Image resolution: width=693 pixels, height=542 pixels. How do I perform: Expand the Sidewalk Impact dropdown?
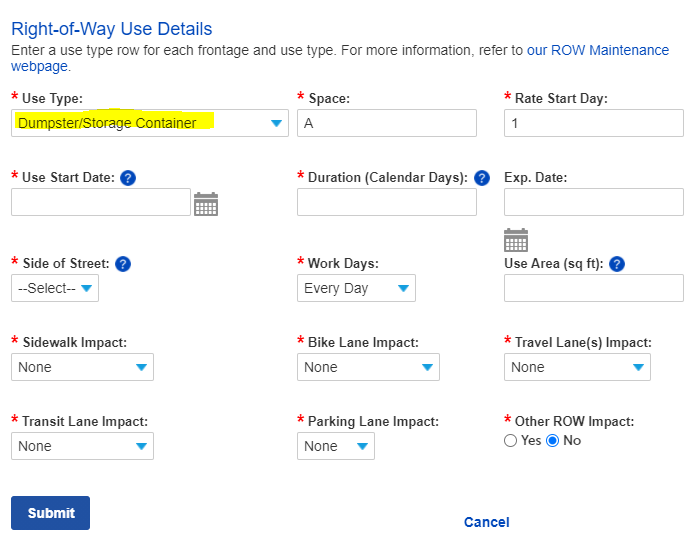click(82, 367)
